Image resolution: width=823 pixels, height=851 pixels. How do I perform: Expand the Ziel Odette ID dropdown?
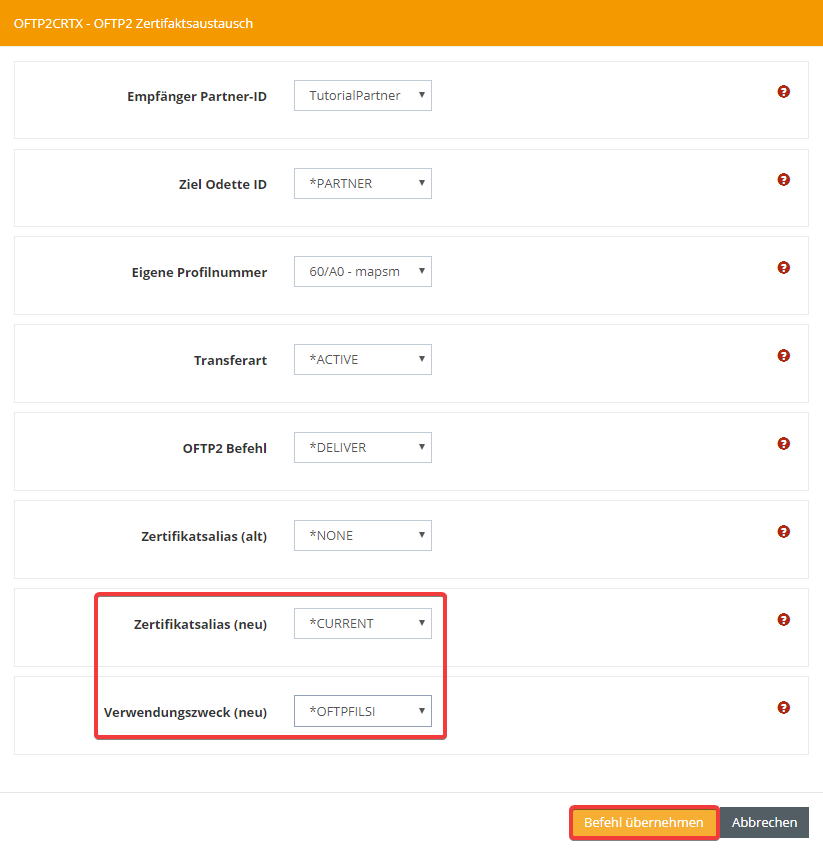[x=362, y=184]
